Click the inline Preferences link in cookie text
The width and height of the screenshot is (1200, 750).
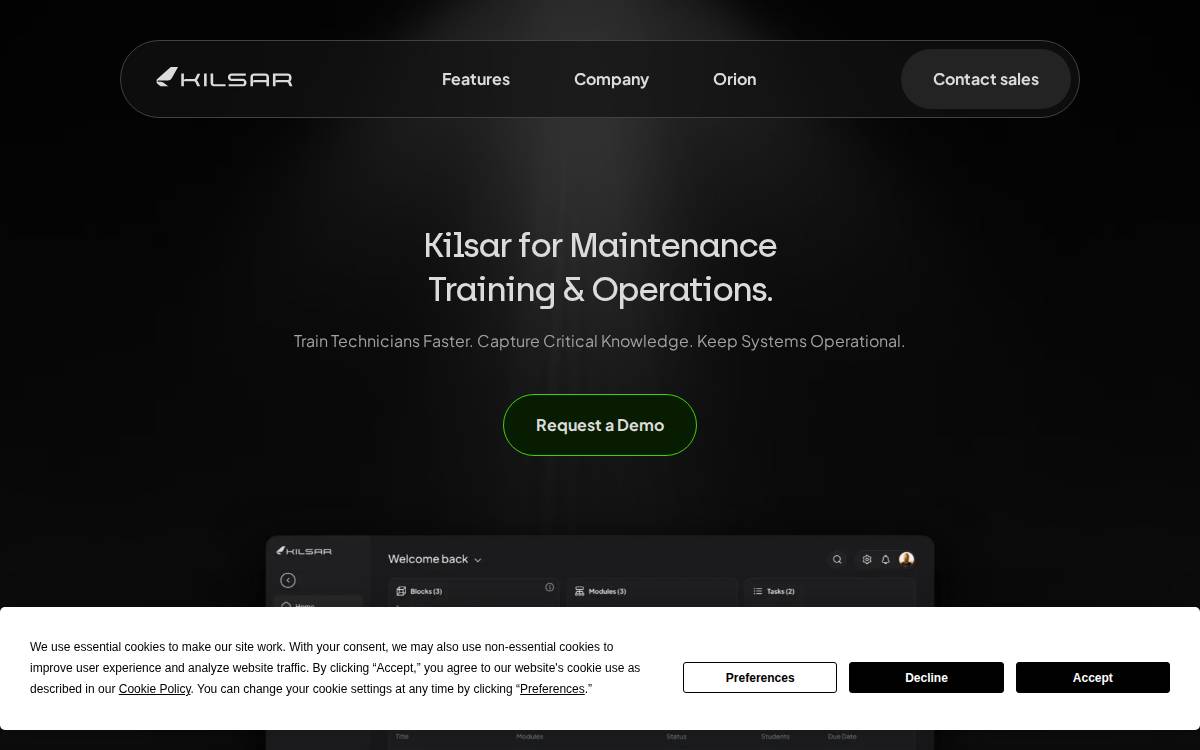pyautogui.click(x=552, y=689)
